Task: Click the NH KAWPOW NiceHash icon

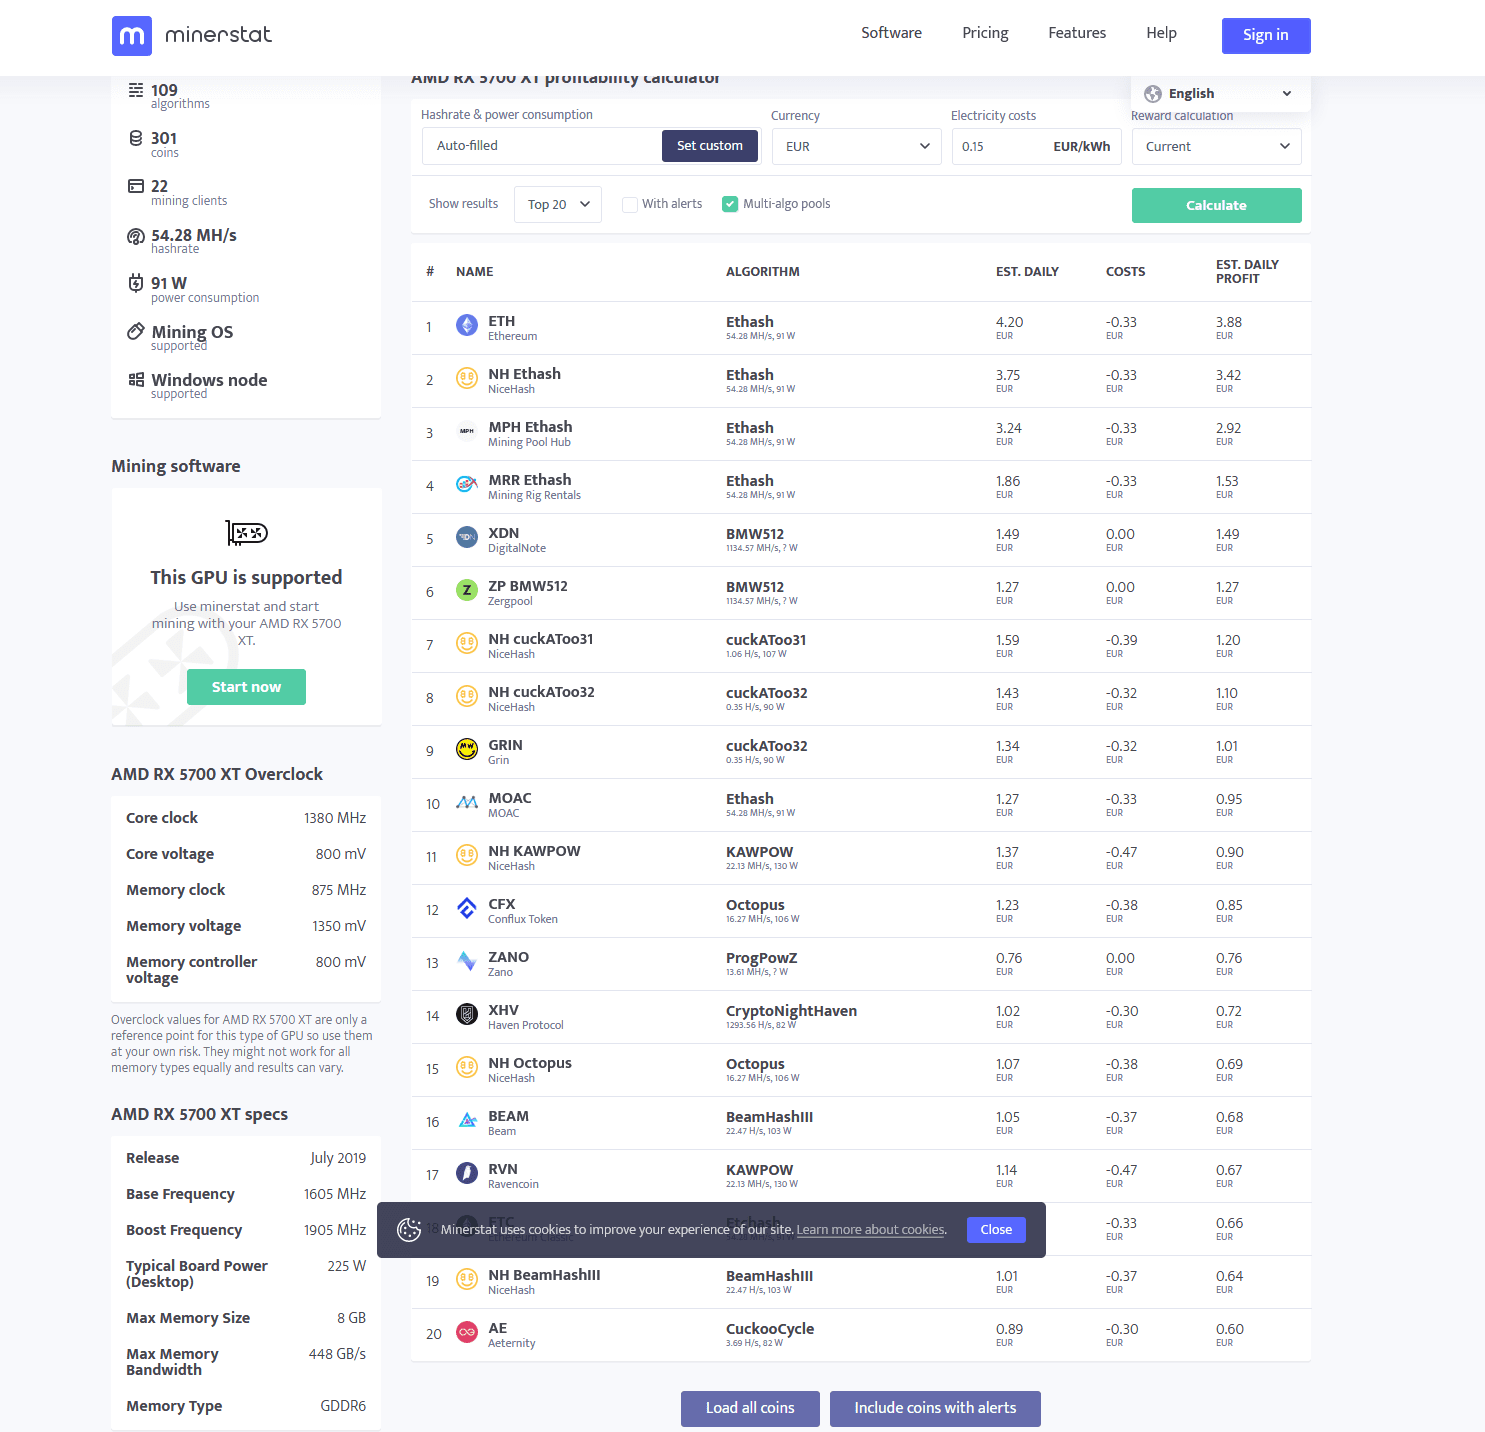Action: pyautogui.click(x=467, y=855)
